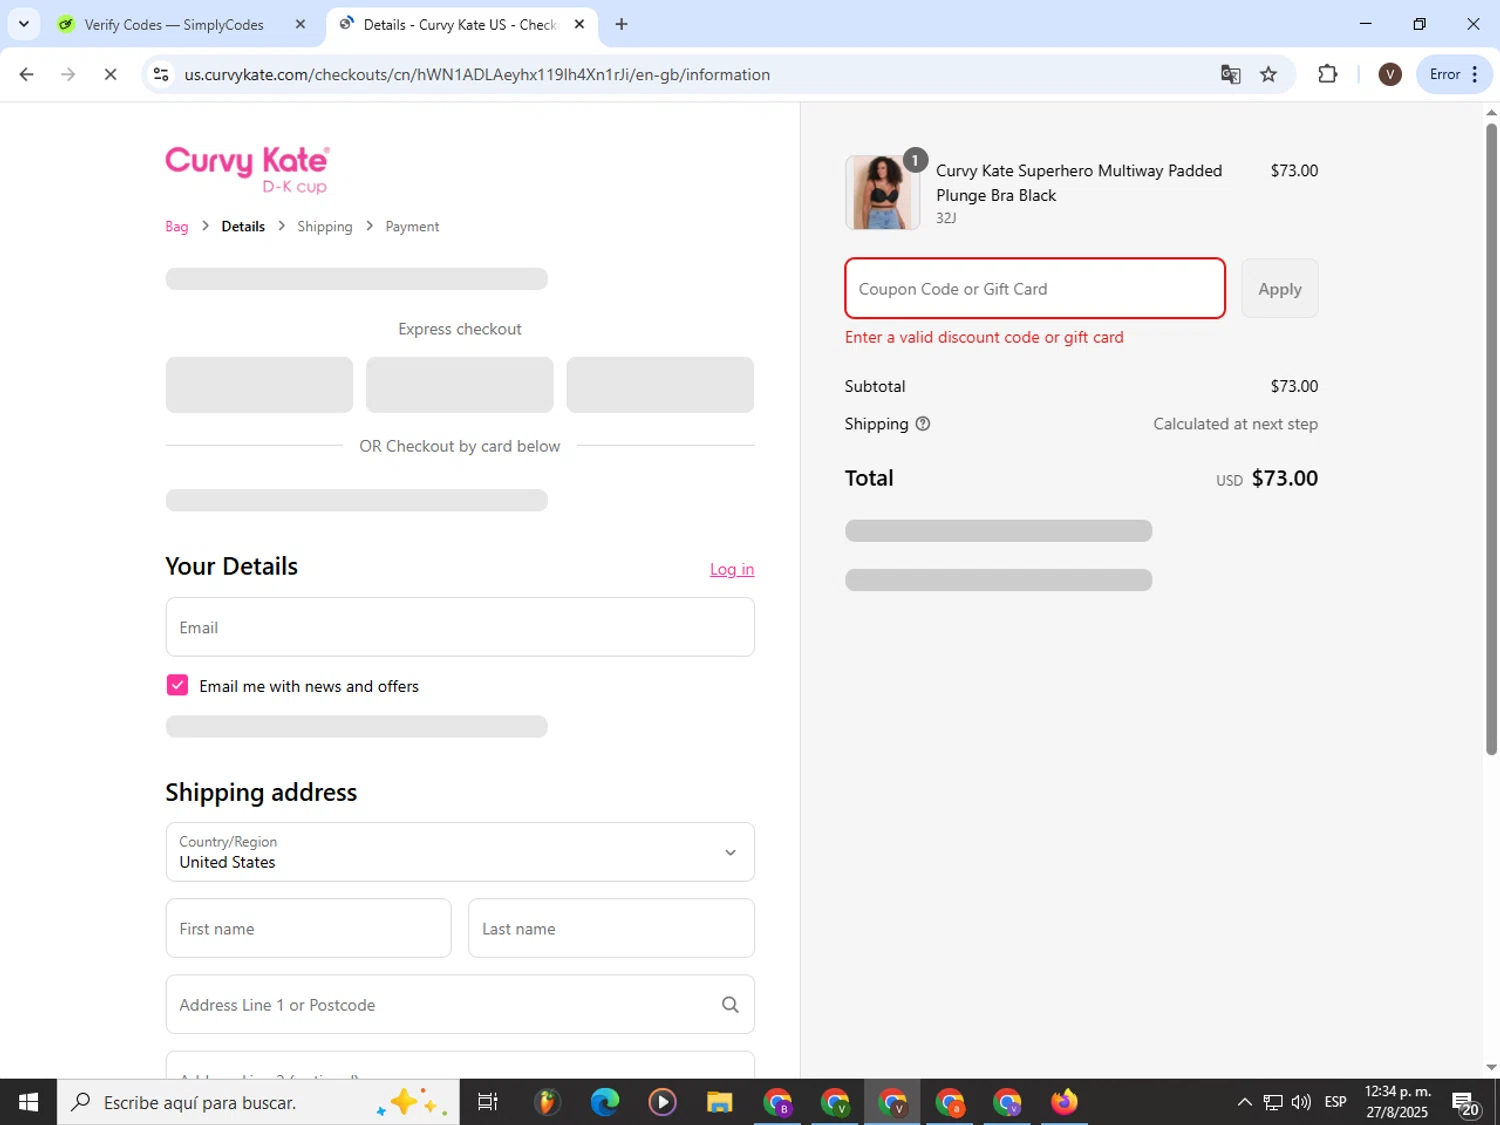The height and width of the screenshot is (1125, 1500).
Task: Click the Windows taskbar search box
Action: tap(258, 1102)
